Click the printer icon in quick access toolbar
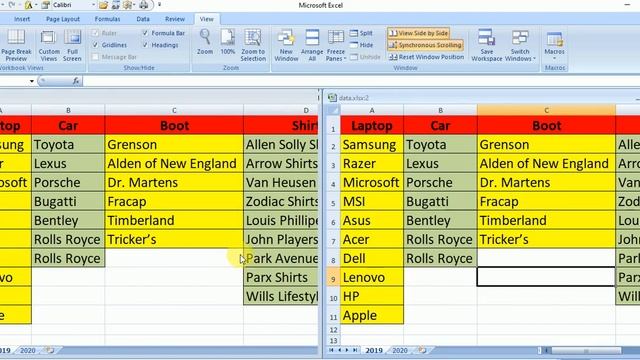This screenshot has height=360, width=640. coord(144,5)
